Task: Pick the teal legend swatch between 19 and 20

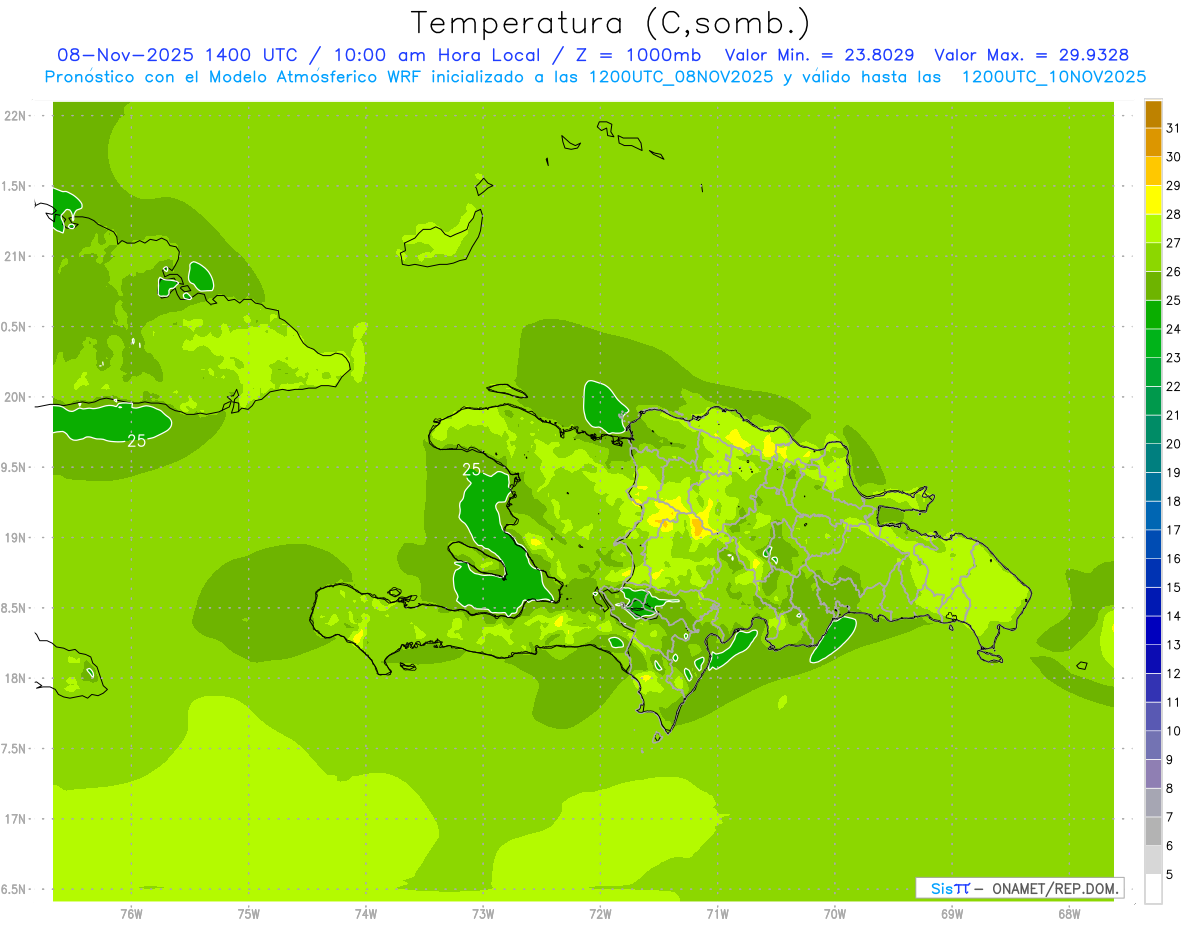Action: [1153, 458]
